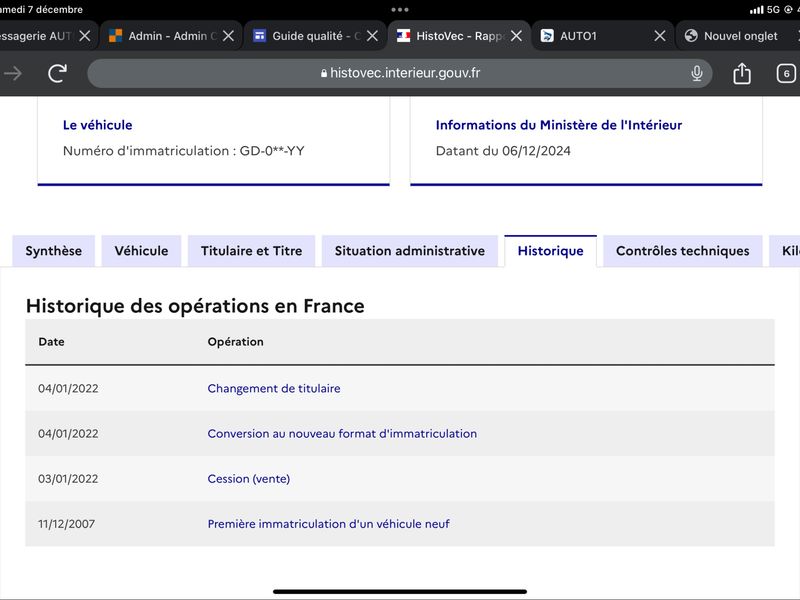Open the Synthèse tab

coord(54,251)
